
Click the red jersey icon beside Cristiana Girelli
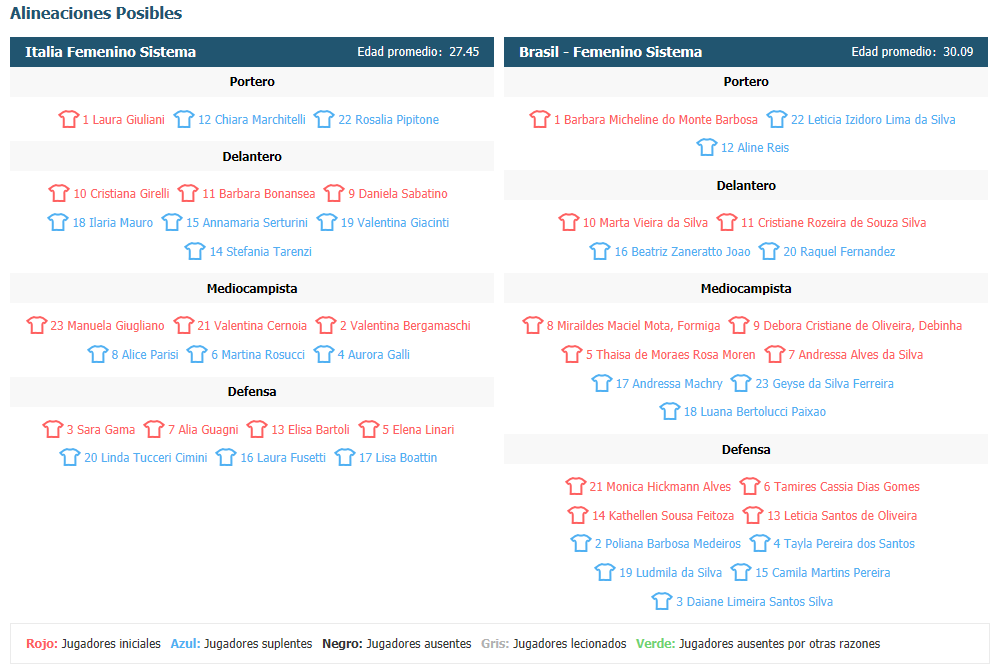[59, 193]
